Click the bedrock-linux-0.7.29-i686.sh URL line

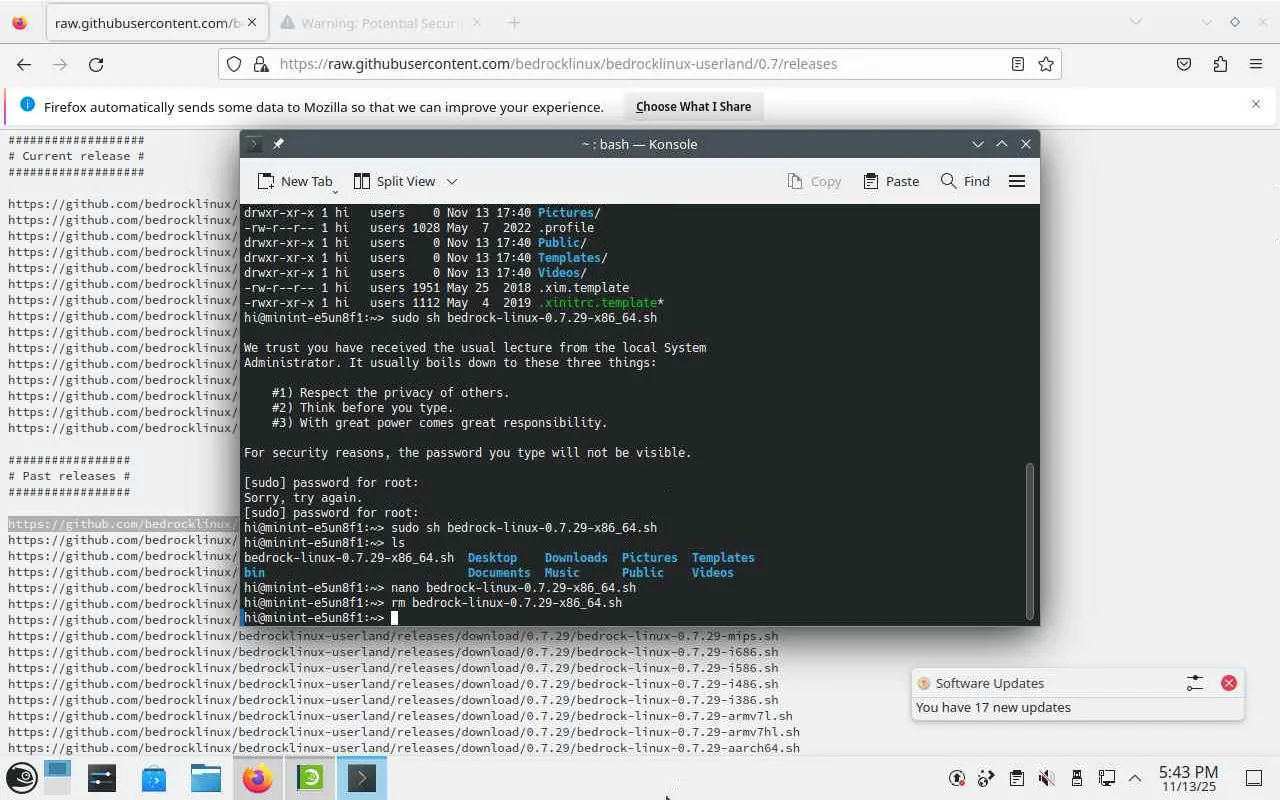click(x=393, y=652)
